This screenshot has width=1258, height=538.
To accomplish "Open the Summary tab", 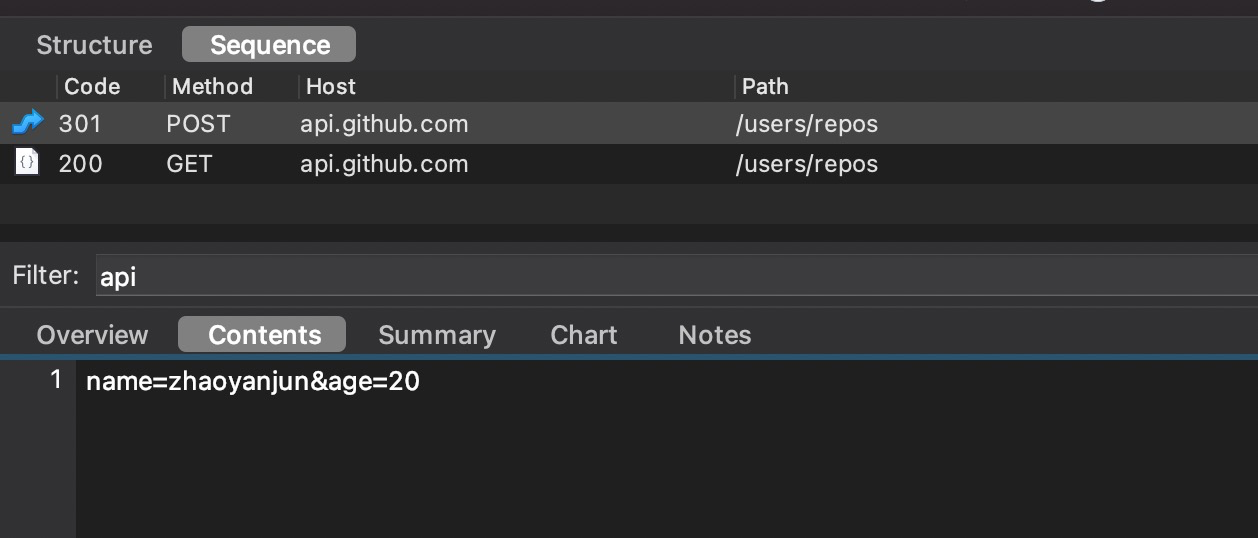I will [437, 335].
